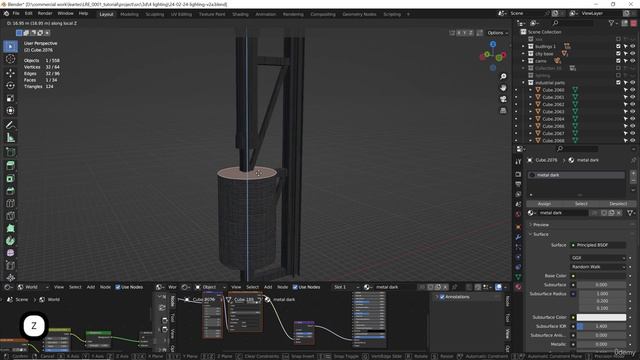Collapse the industrial parts collection

tap(523, 82)
